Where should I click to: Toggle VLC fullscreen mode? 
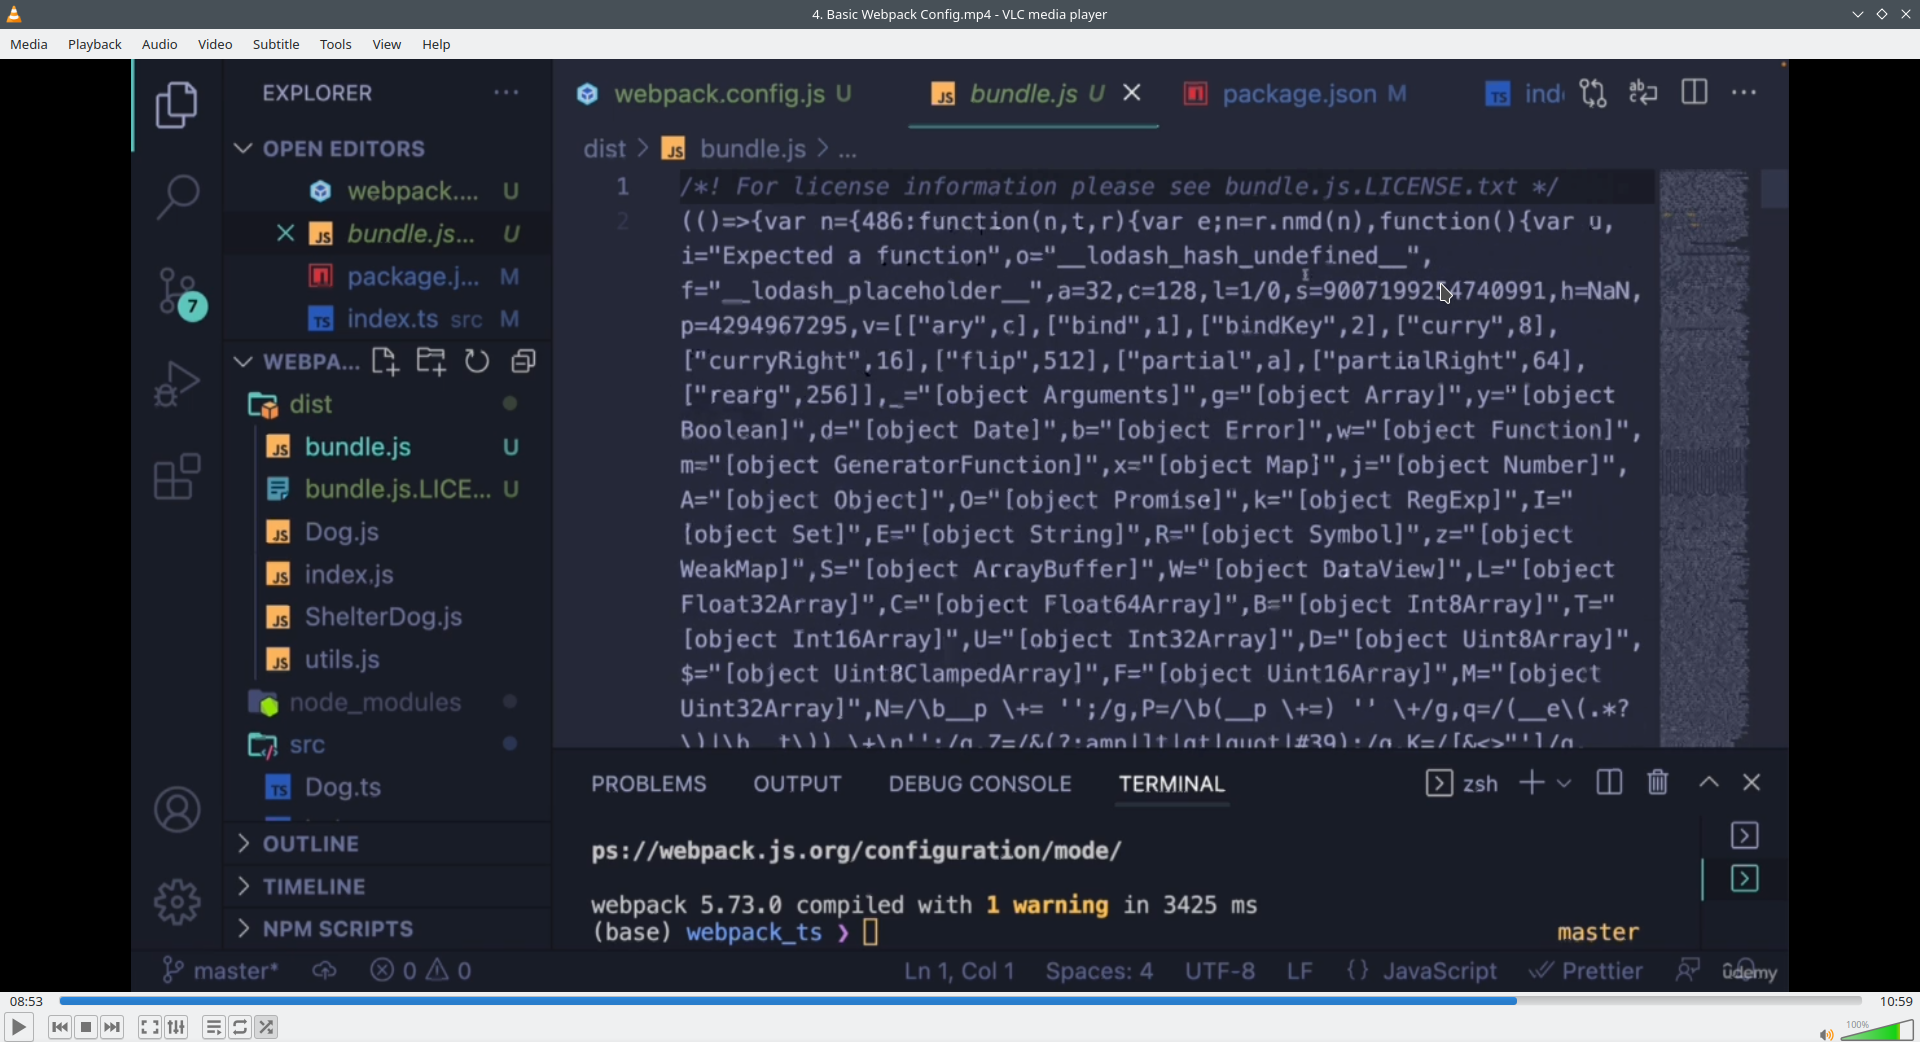tap(149, 1027)
